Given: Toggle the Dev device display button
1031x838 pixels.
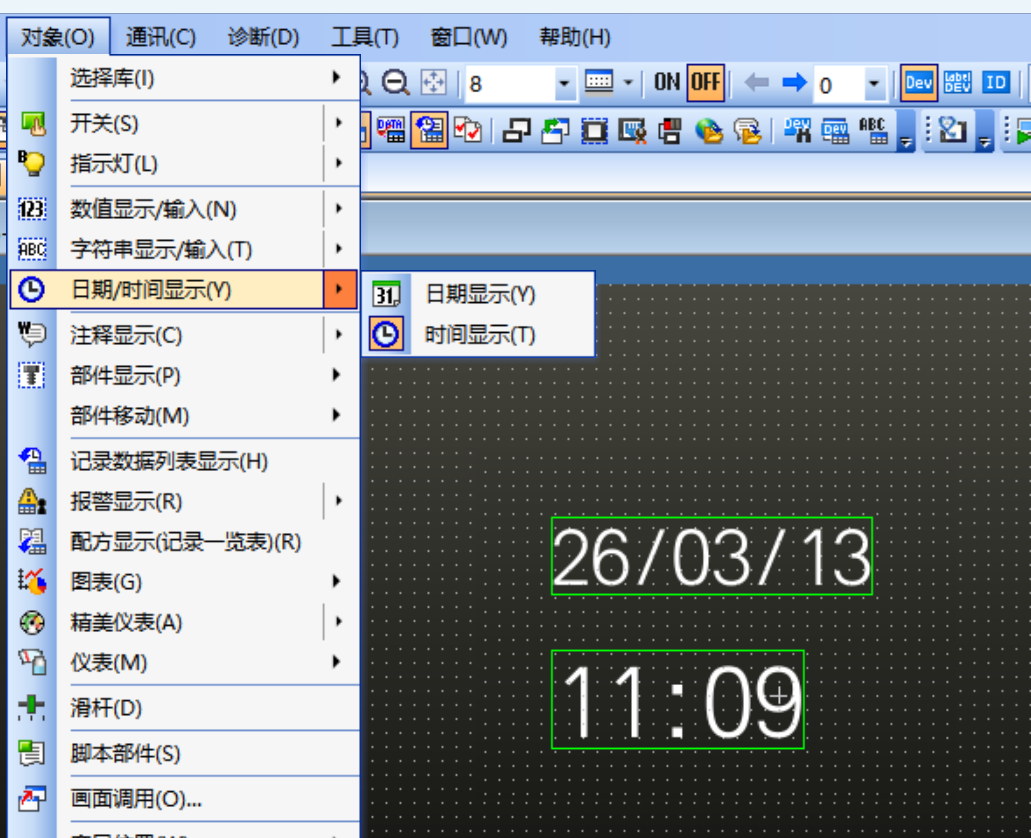Looking at the screenshot, I should tap(918, 83).
